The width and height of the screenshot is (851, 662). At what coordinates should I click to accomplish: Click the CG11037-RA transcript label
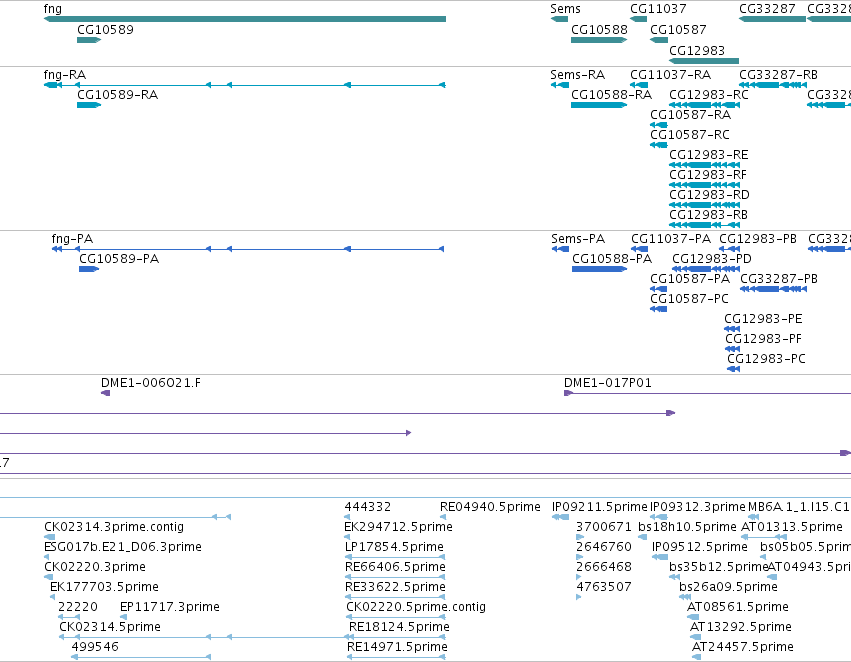(x=670, y=75)
